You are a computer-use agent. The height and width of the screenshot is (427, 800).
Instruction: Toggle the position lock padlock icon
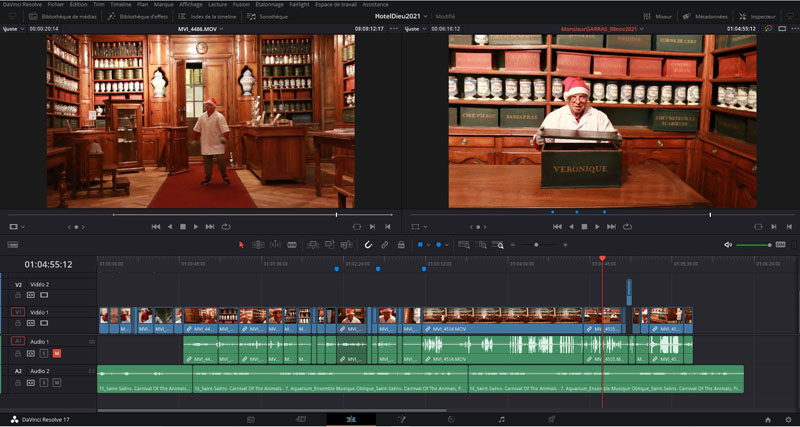[x=401, y=245]
